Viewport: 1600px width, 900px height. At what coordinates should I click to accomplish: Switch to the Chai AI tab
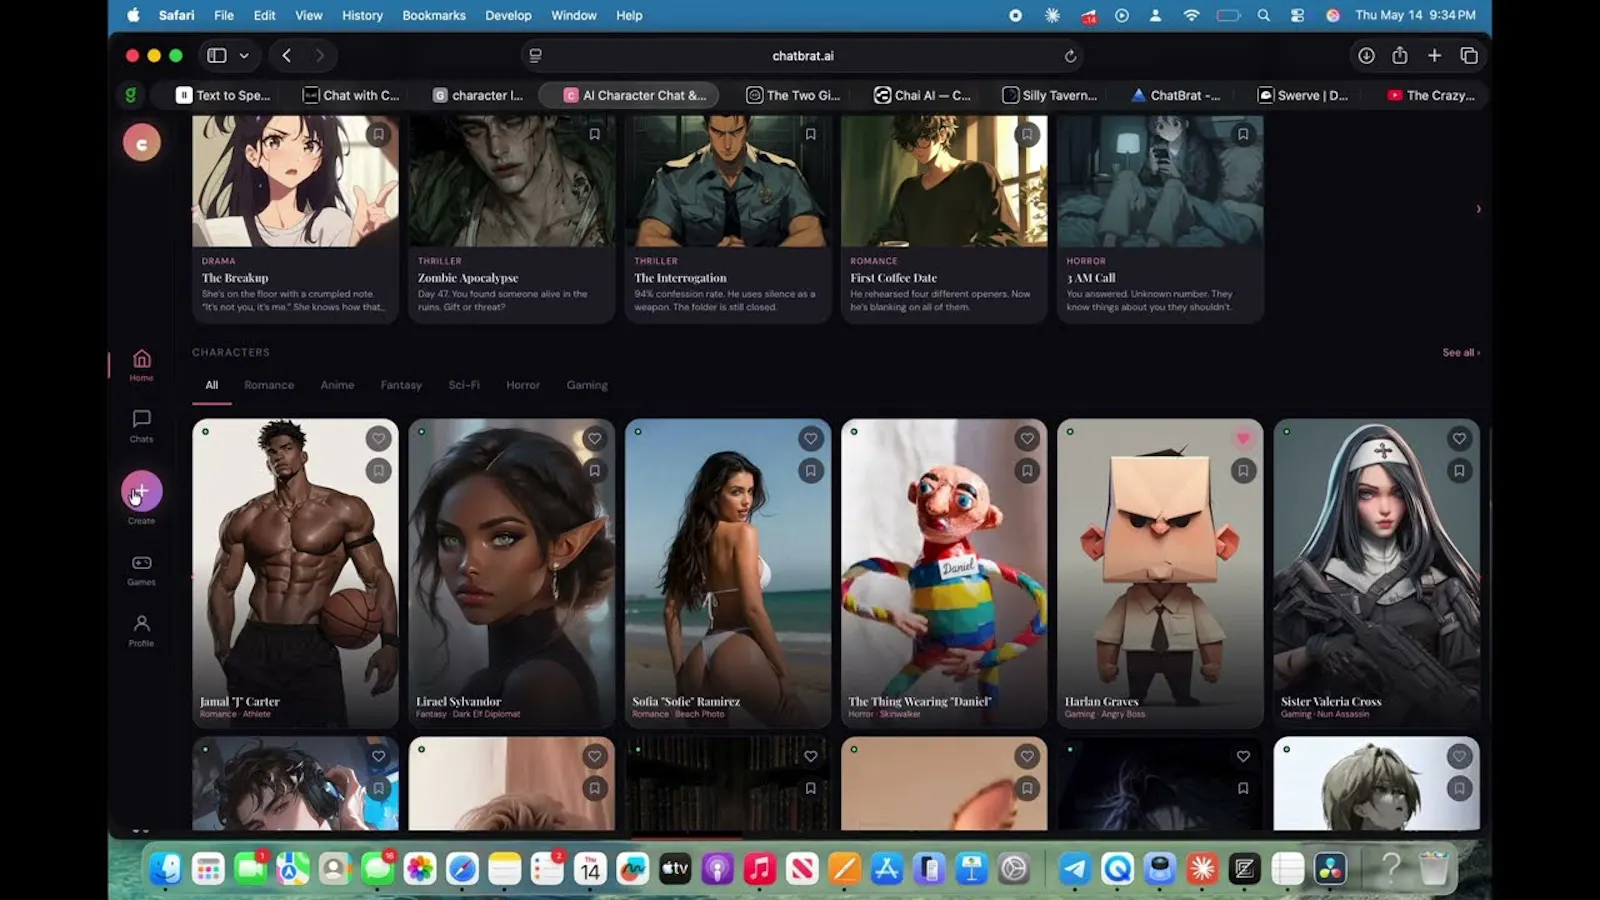(923, 95)
